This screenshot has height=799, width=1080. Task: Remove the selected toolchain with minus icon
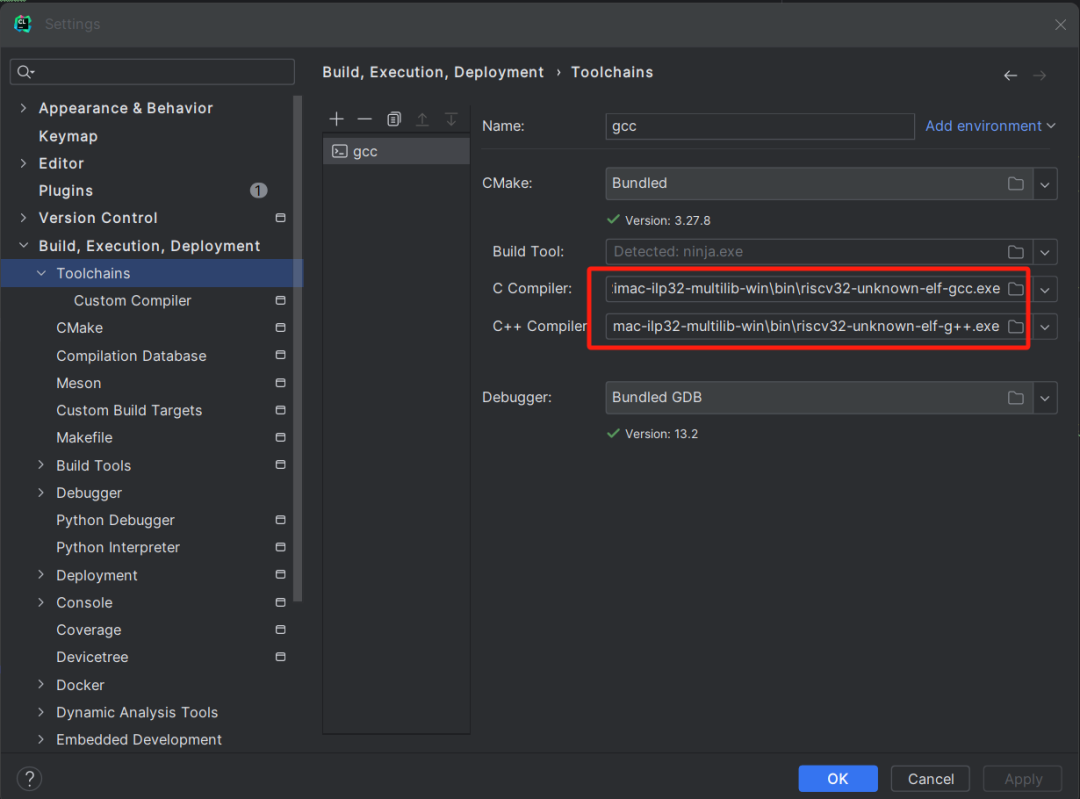pos(365,119)
